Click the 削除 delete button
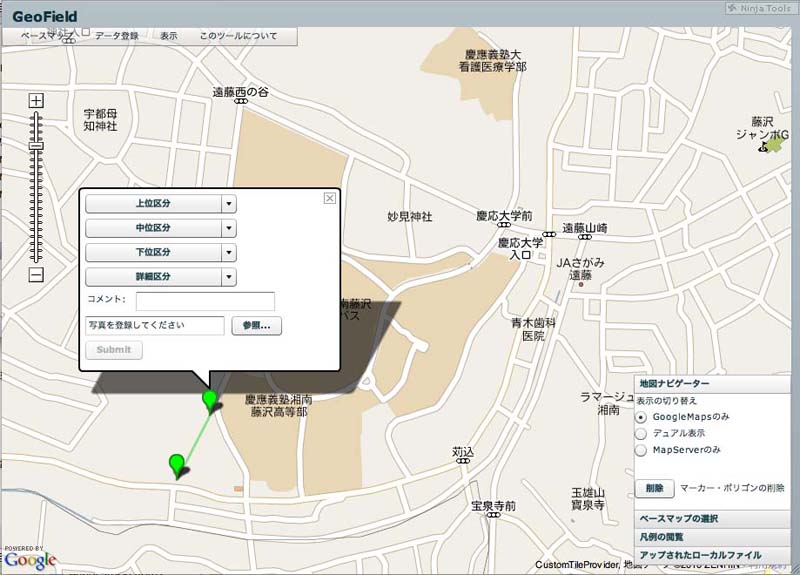The height and width of the screenshot is (575, 800). click(653, 488)
